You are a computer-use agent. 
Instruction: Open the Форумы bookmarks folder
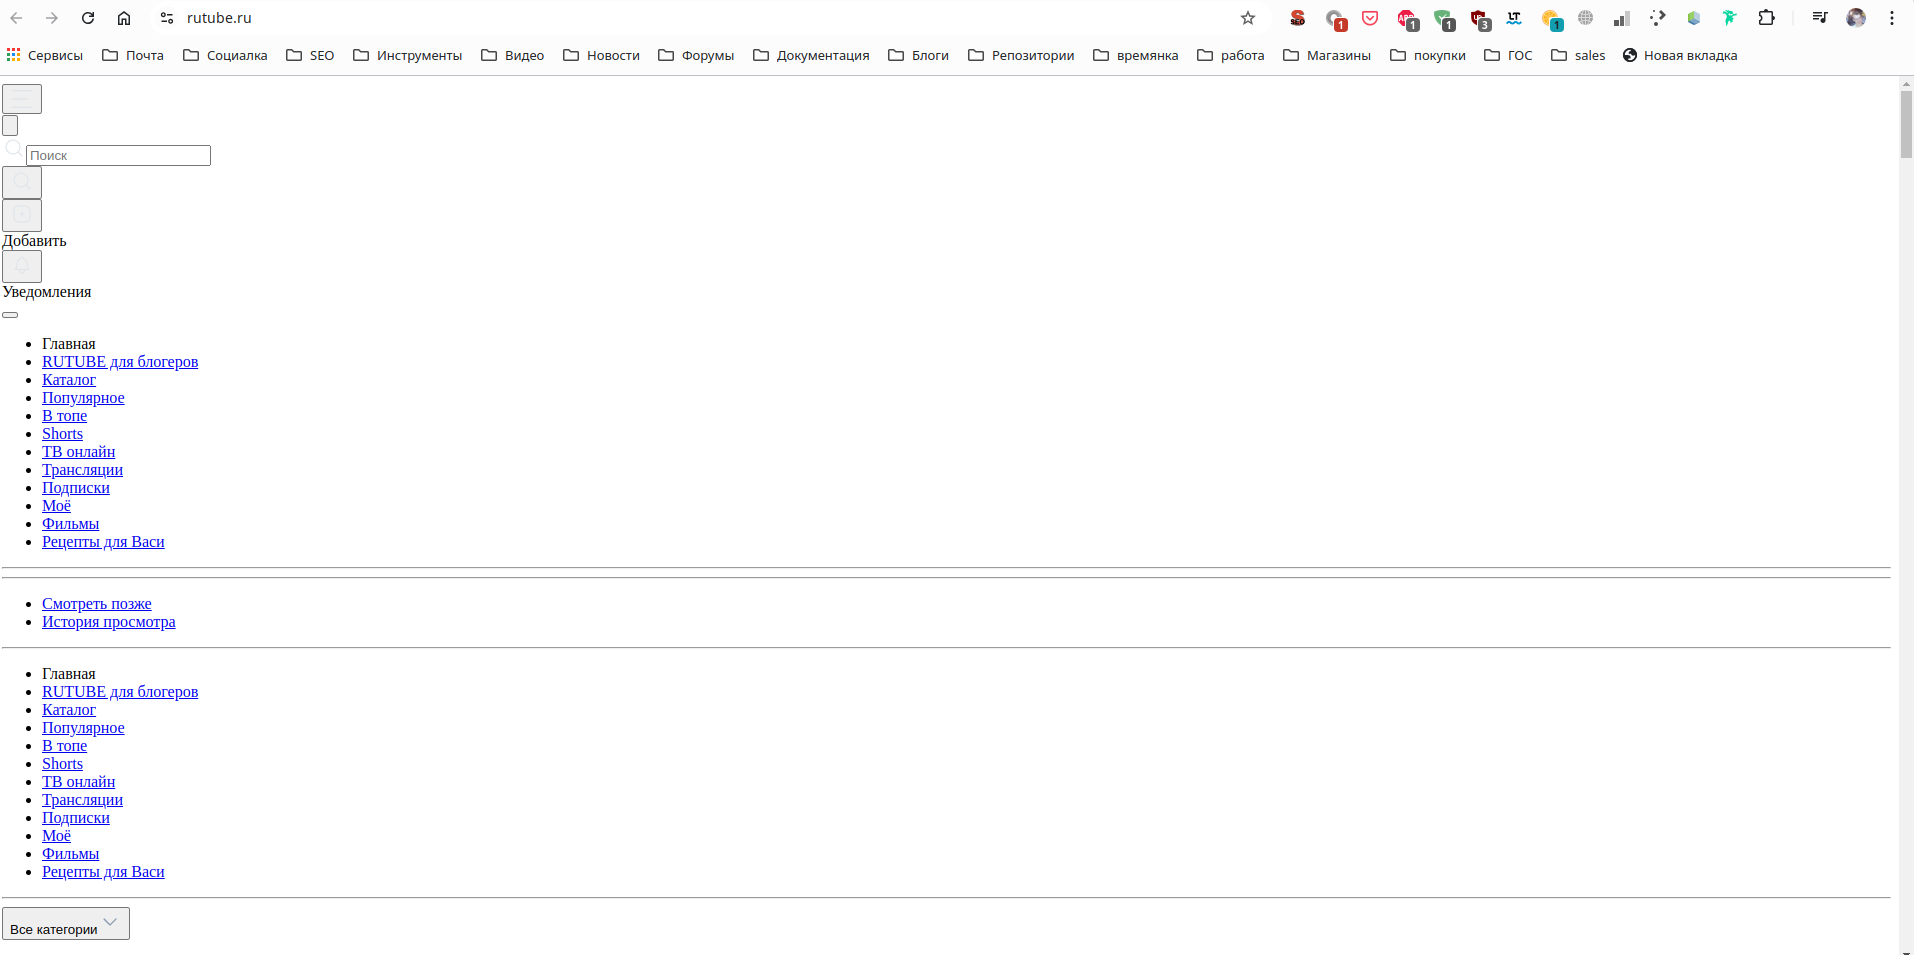[x=696, y=55]
